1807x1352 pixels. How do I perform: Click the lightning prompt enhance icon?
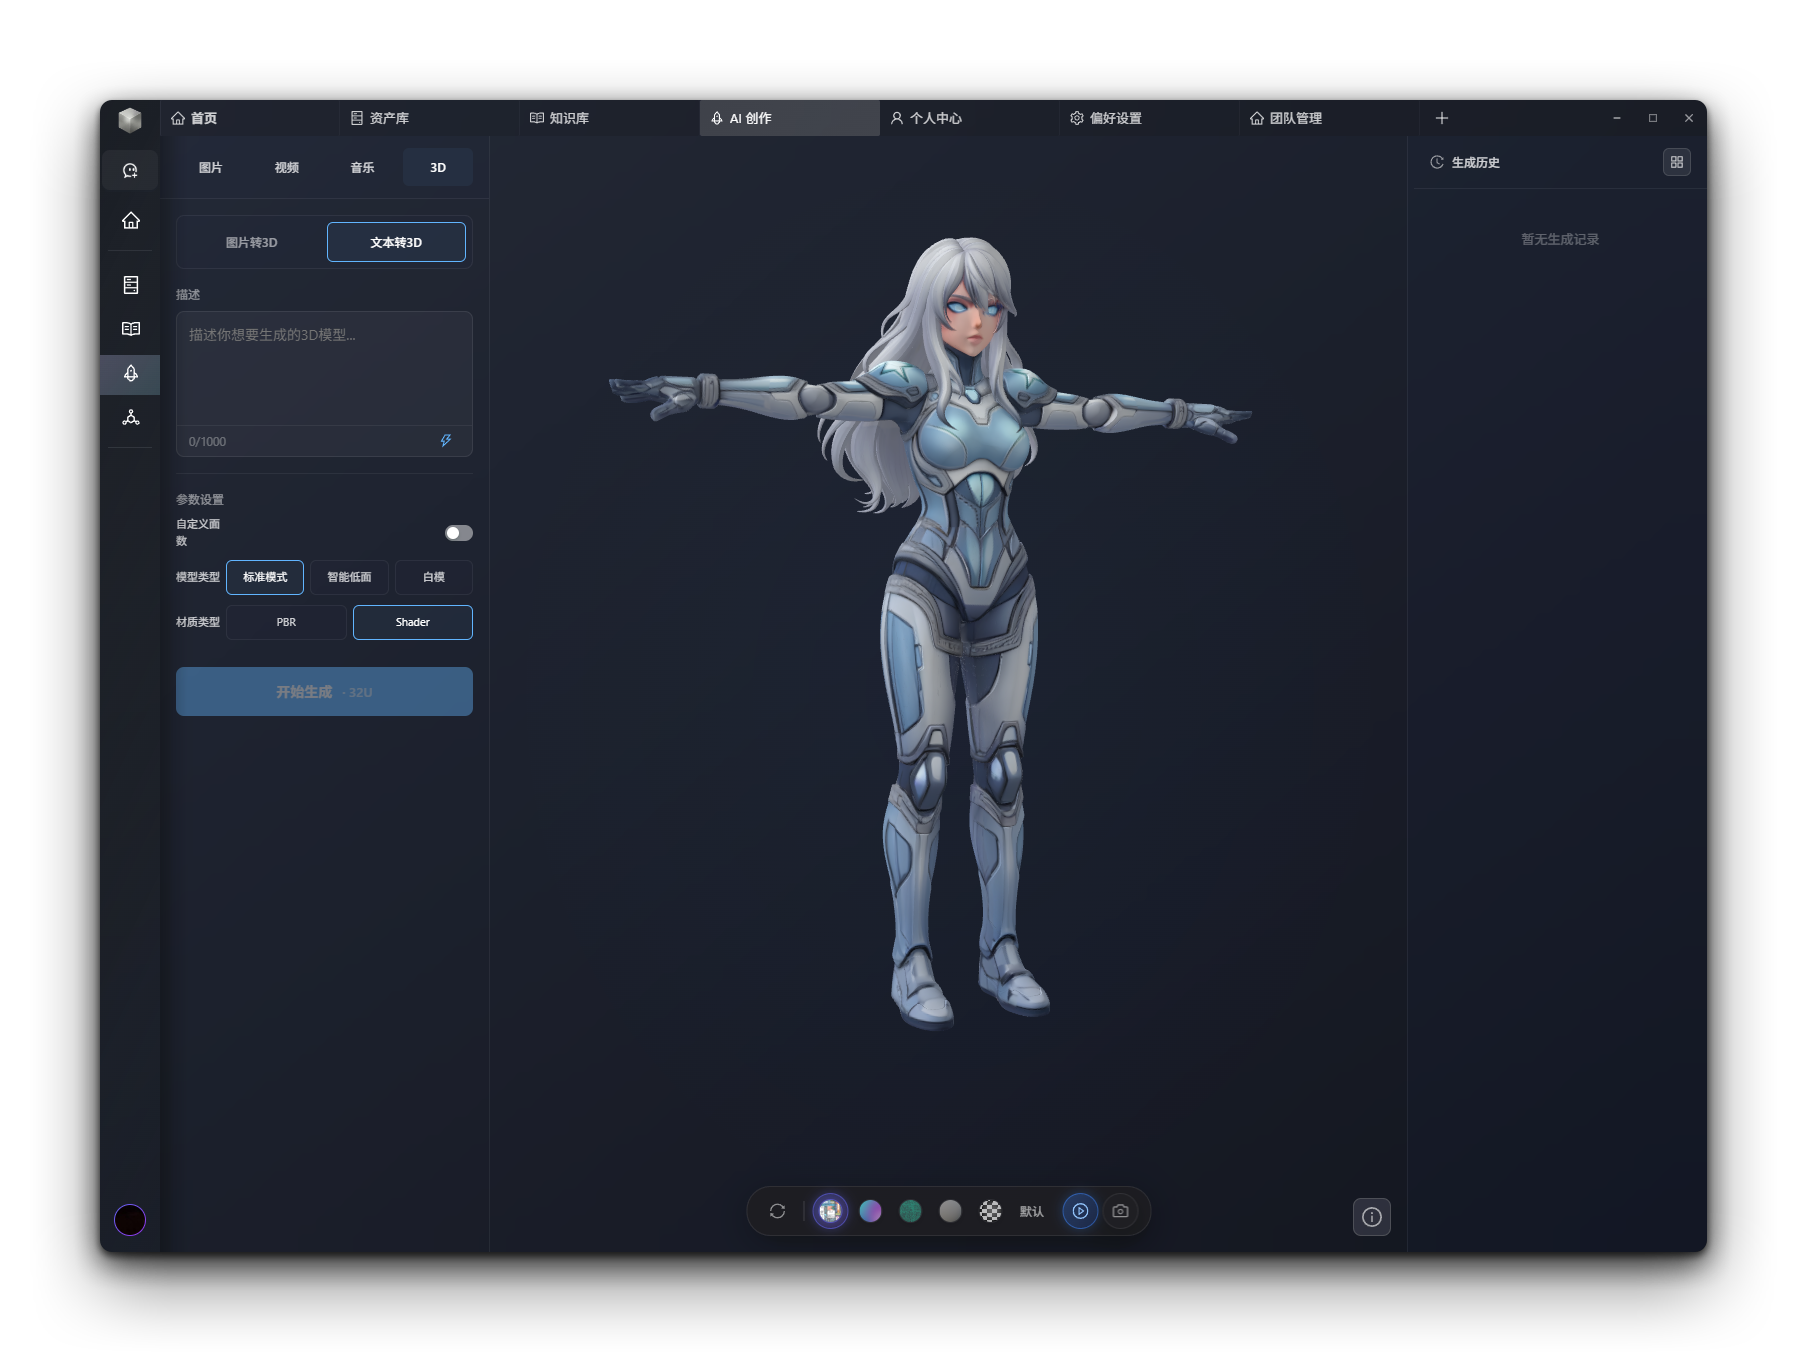446,441
